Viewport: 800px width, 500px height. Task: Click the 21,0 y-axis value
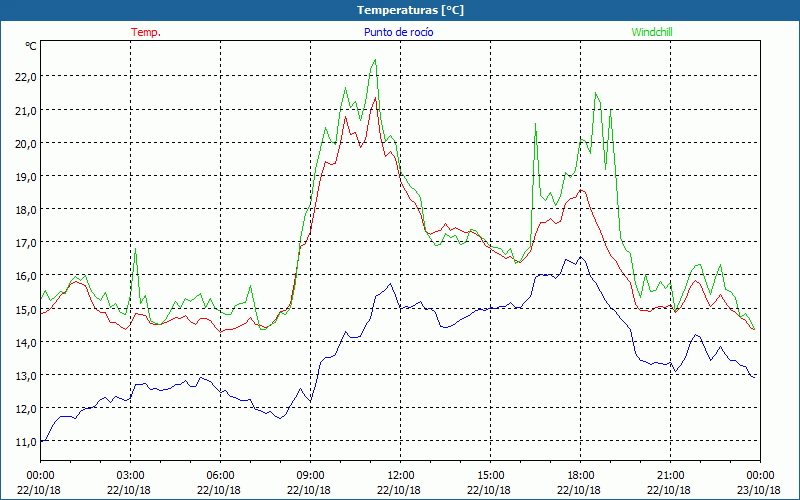[x=26, y=110]
